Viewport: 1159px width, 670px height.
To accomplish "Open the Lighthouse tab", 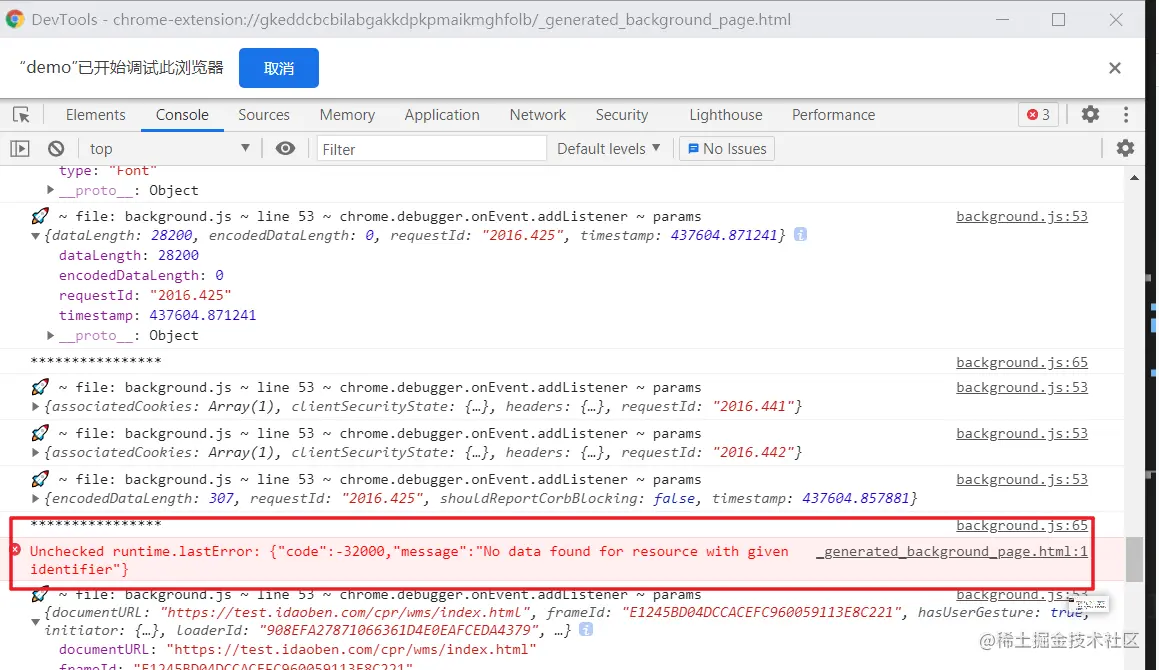I will 726,115.
